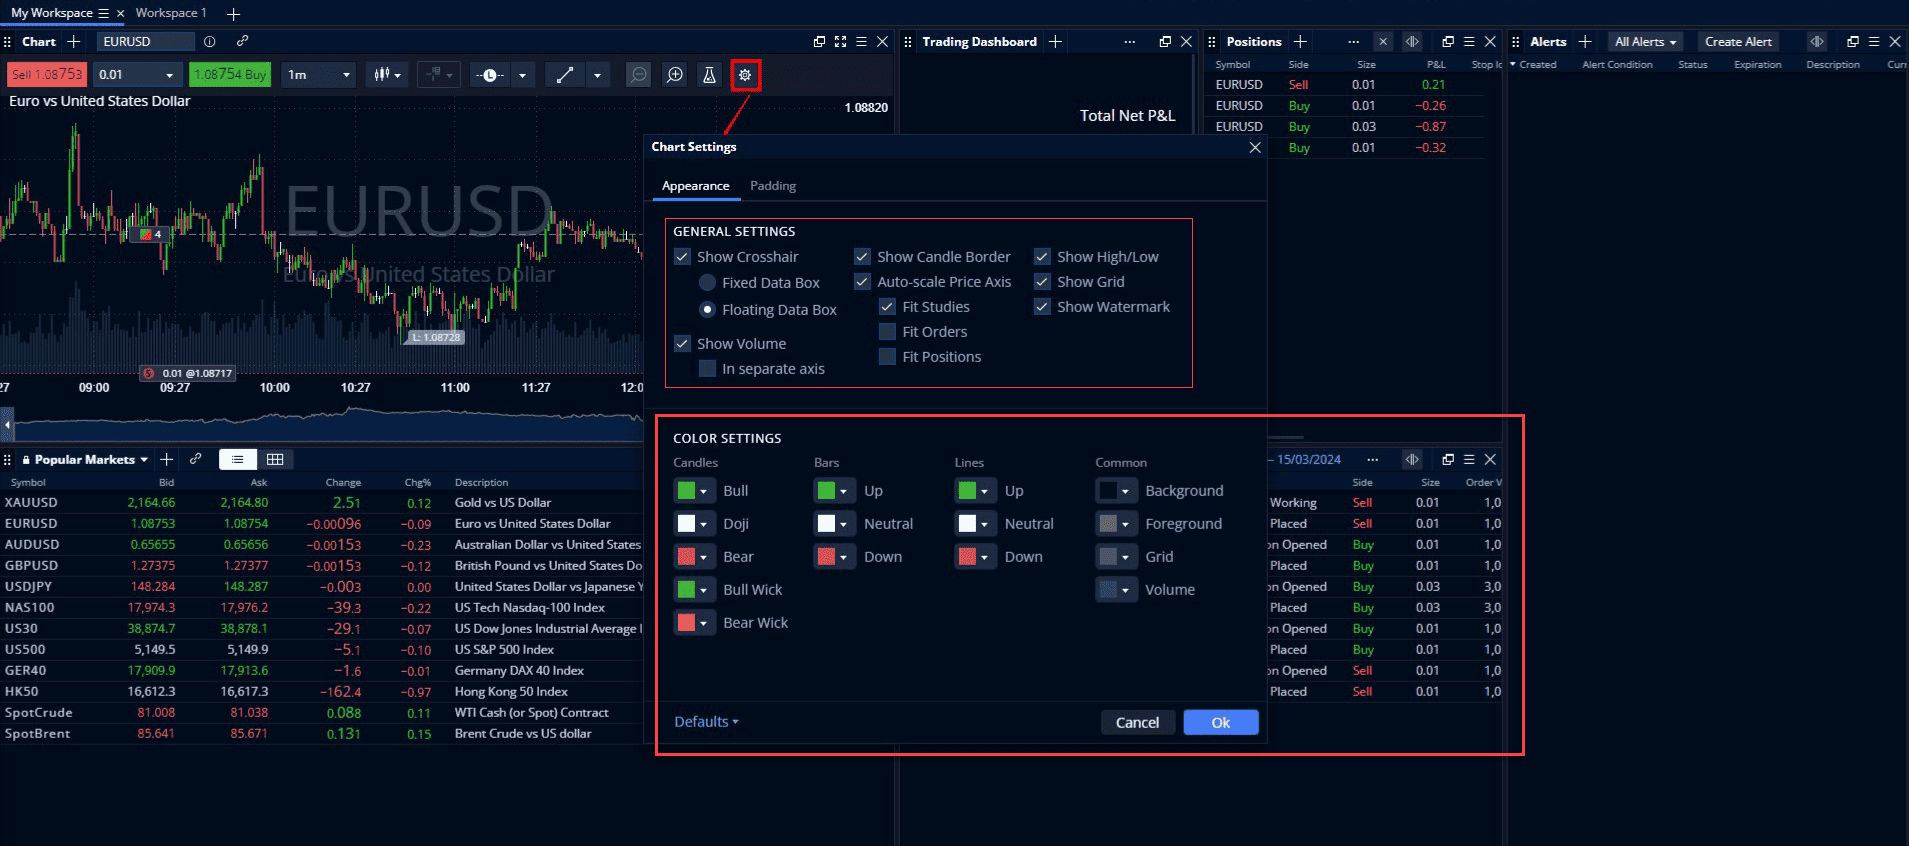The image size is (1909, 846).
Task: Sort Positions by P&L column
Action: click(x=1436, y=64)
